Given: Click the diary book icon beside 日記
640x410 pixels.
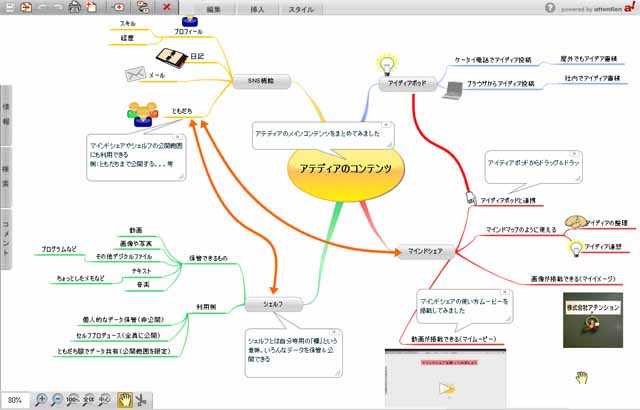Looking at the screenshot, I should [x=172, y=58].
